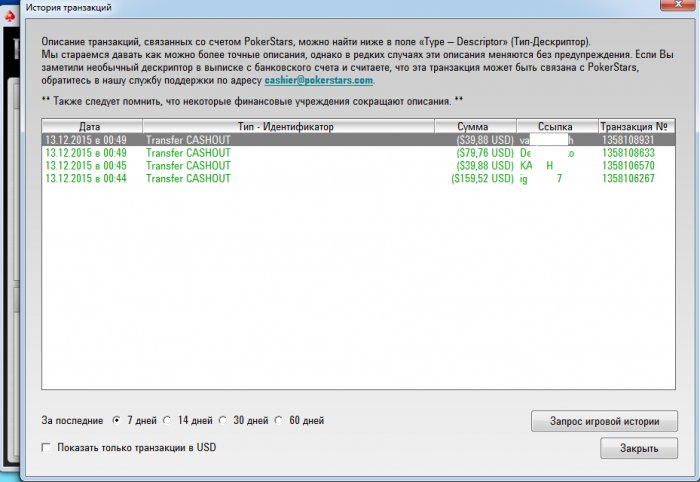
Task: Select the 30 дней radio button
Action: 223,420
